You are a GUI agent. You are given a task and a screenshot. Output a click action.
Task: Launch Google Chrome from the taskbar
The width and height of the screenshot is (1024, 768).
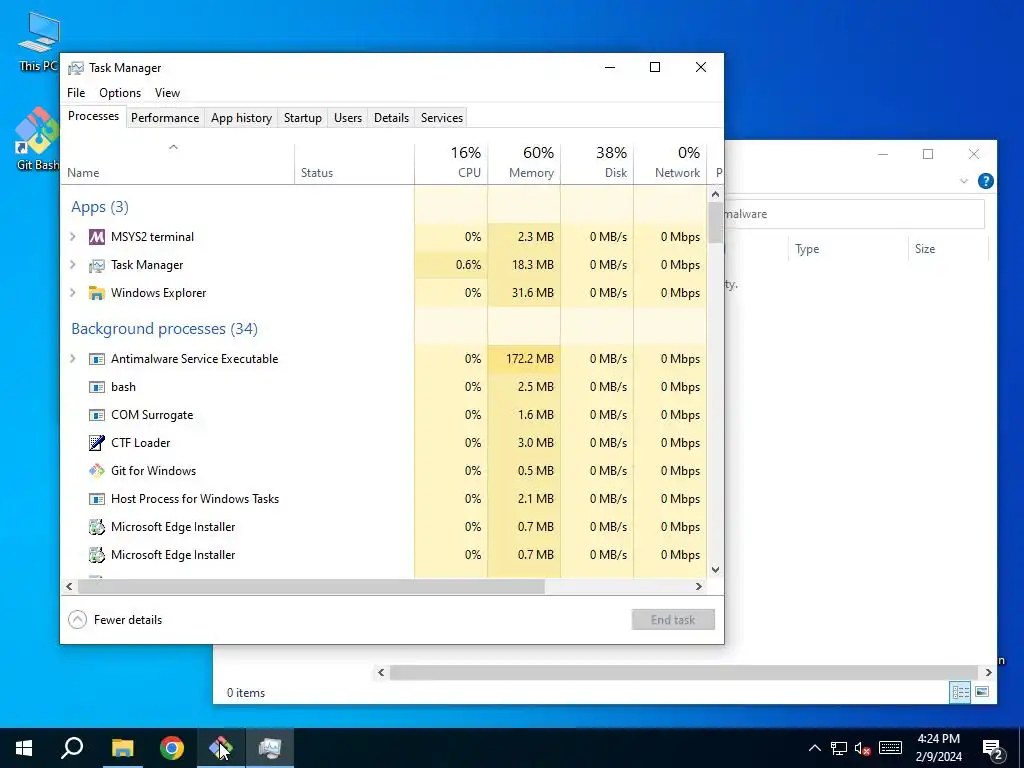[172, 748]
